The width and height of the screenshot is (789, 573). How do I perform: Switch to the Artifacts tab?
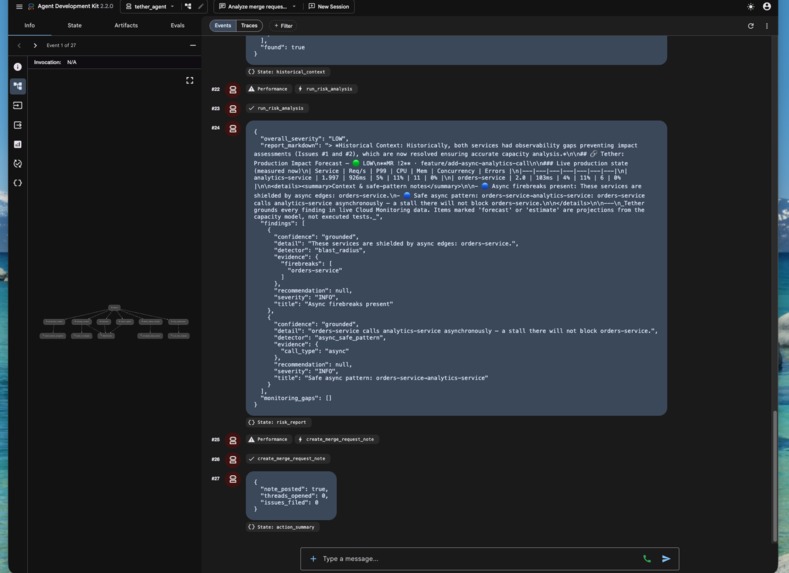pyautogui.click(x=126, y=25)
